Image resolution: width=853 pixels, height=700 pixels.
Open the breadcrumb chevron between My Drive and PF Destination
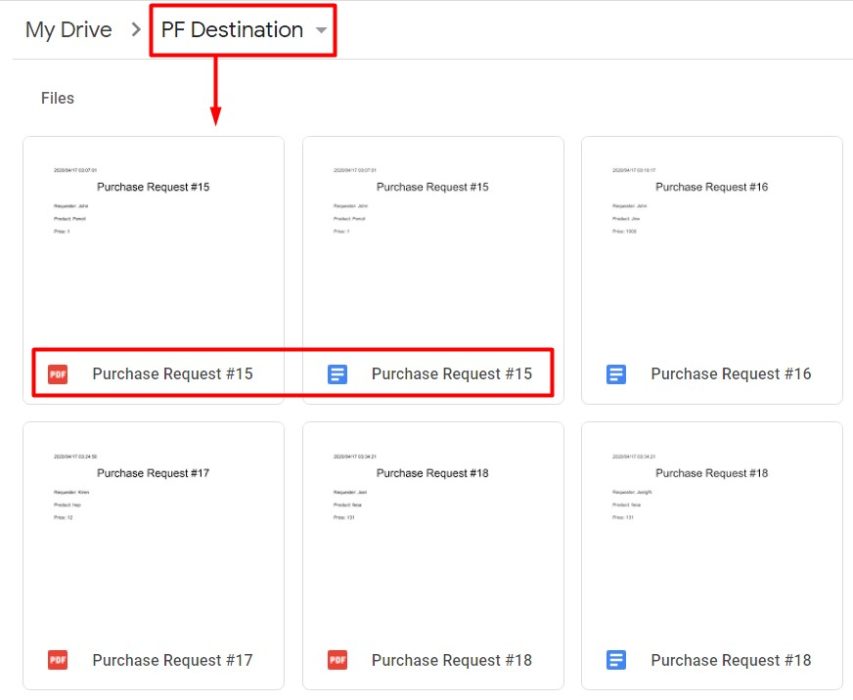tap(134, 30)
